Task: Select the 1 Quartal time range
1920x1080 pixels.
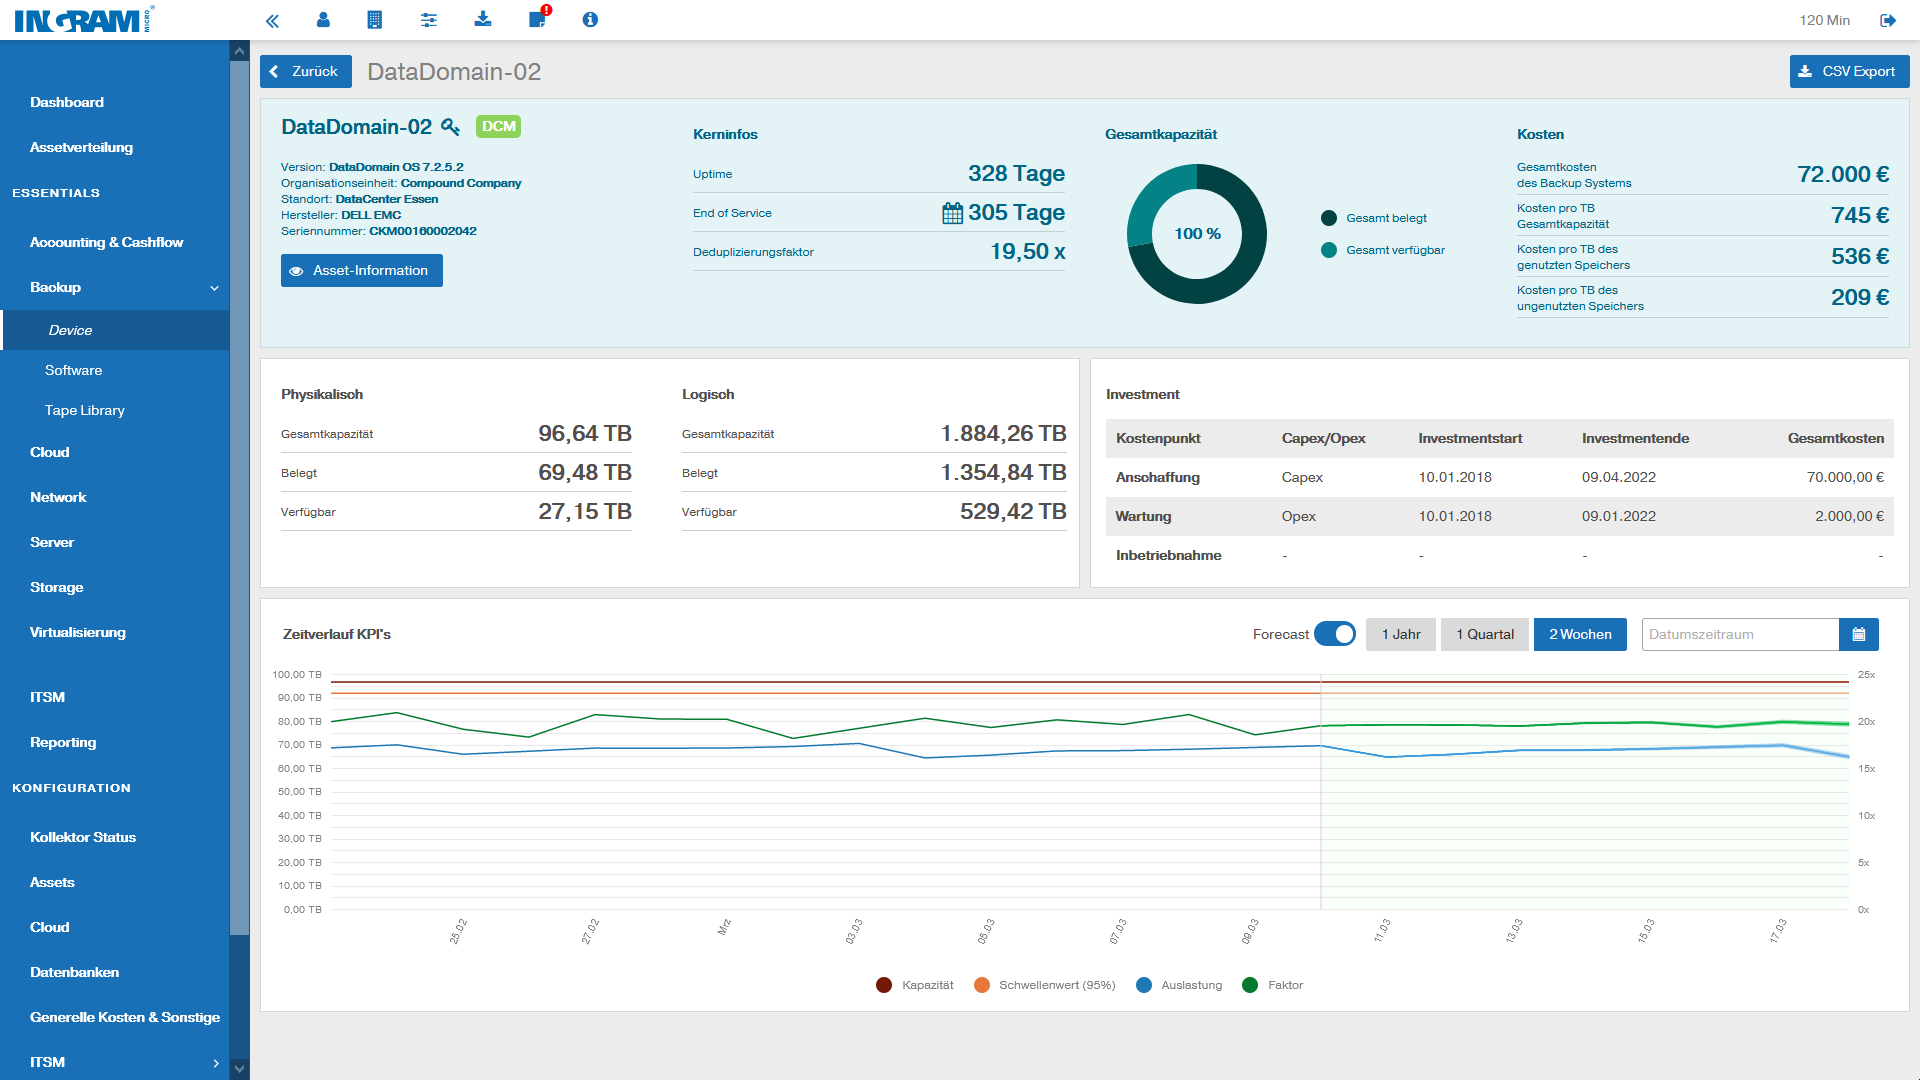Action: coord(1485,634)
